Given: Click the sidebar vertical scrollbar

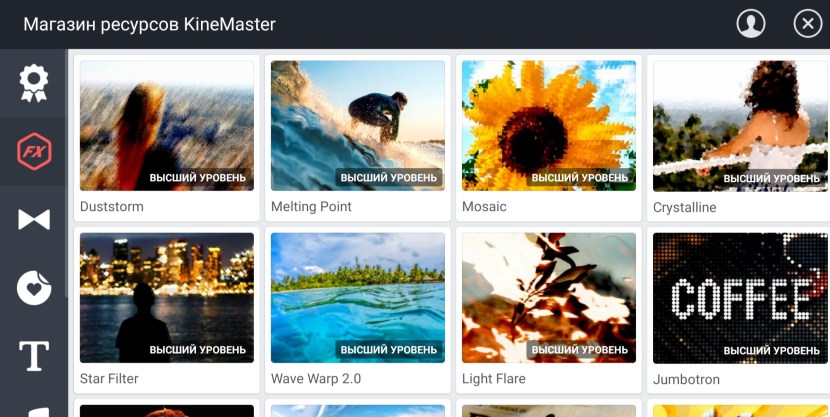Looking at the screenshot, I should (x=66, y=174).
